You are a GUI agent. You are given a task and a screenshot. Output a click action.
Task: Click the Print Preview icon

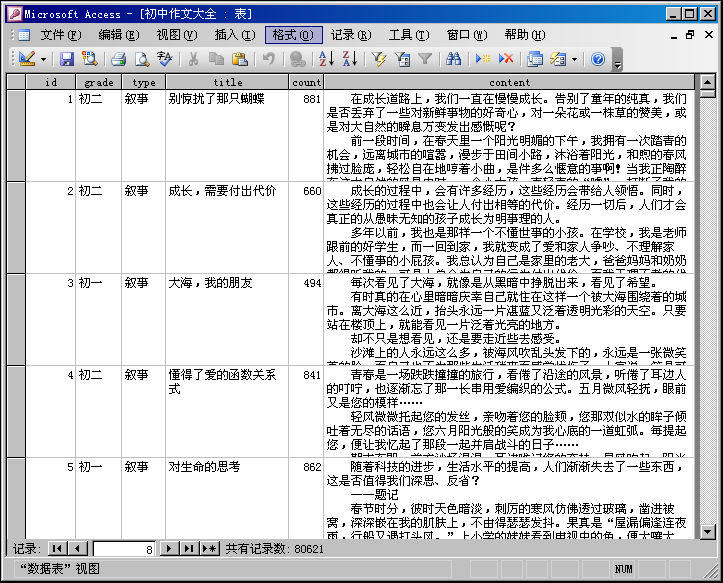(142, 59)
